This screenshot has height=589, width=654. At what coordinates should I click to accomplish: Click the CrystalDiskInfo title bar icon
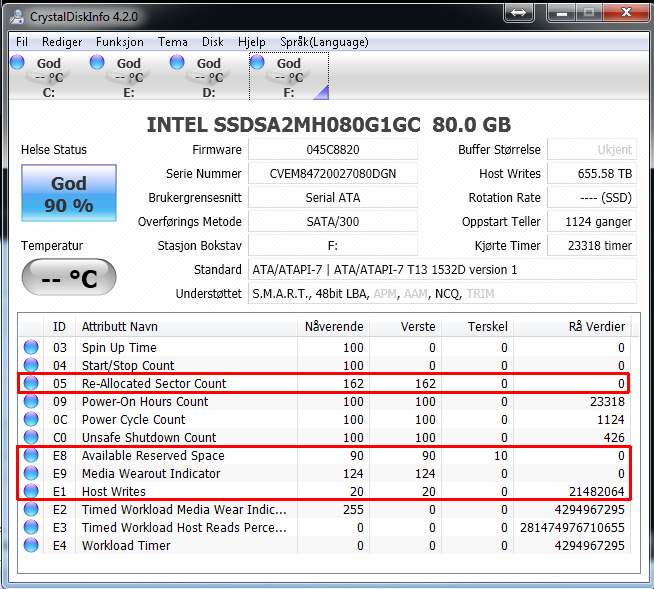18,16
